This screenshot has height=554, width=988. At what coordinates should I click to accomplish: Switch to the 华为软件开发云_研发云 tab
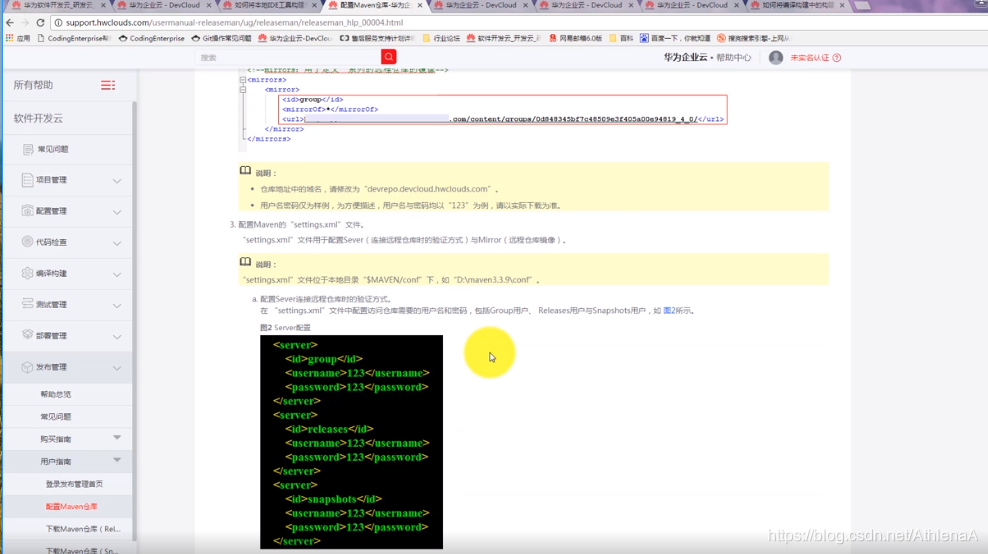tap(58, 5)
